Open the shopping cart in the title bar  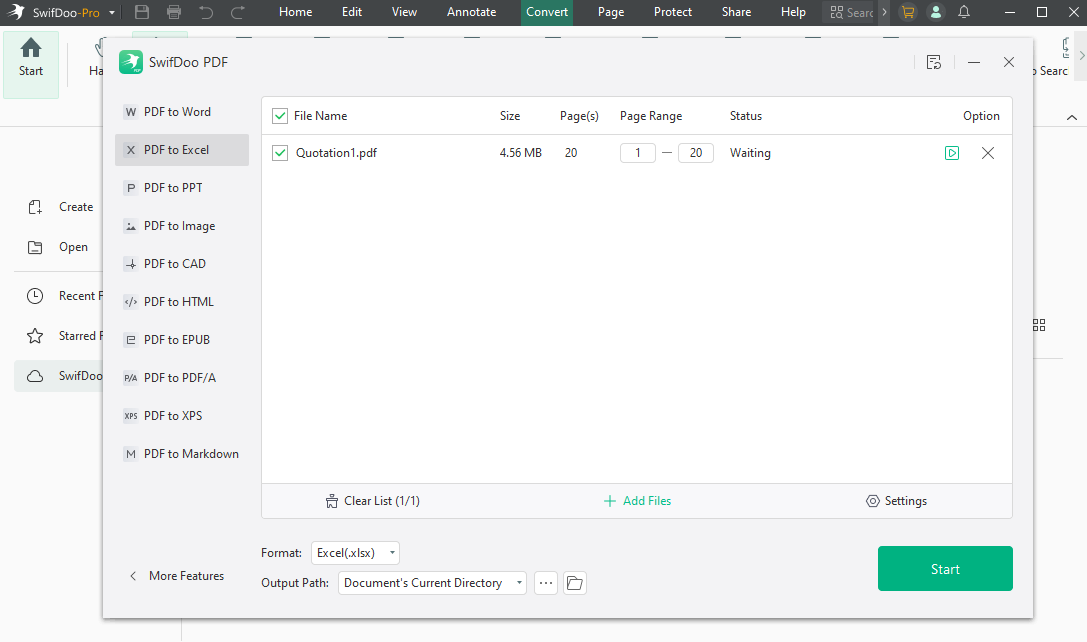click(x=908, y=12)
